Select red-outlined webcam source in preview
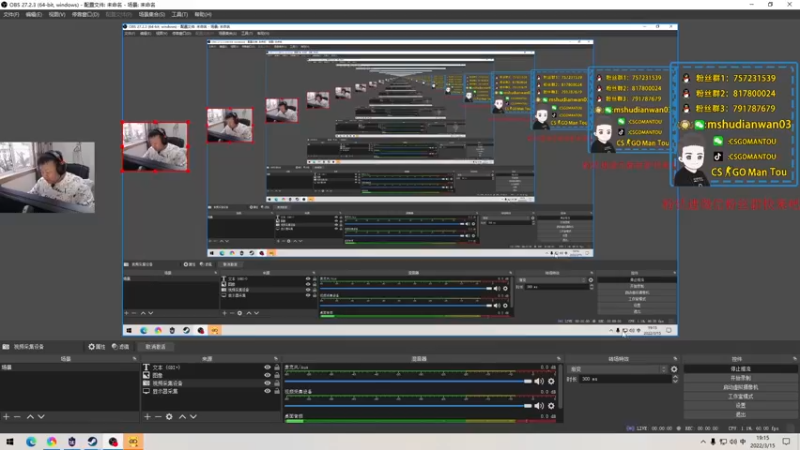The width and height of the screenshot is (800, 450). click(x=155, y=146)
